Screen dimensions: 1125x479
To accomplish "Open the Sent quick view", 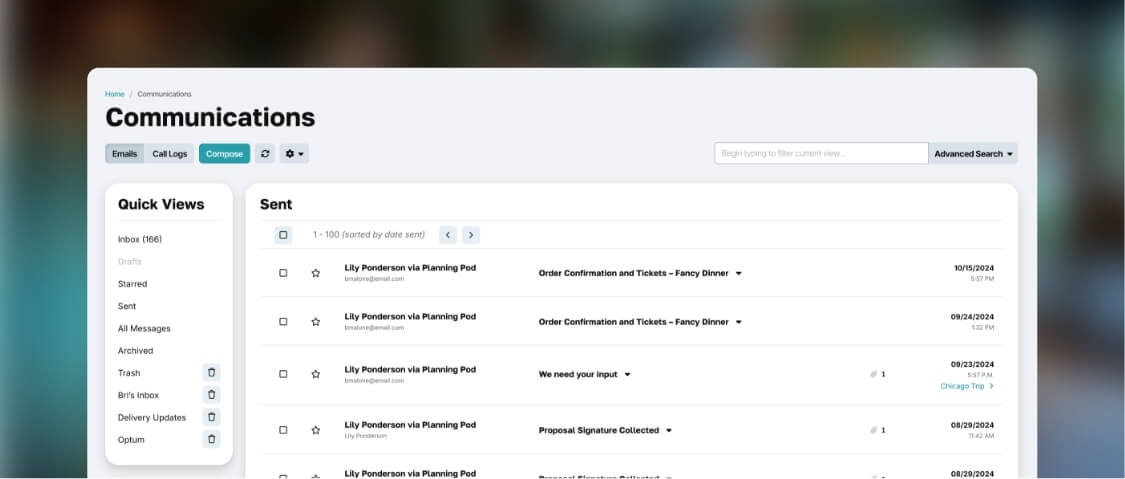I will click(x=127, y=306).
